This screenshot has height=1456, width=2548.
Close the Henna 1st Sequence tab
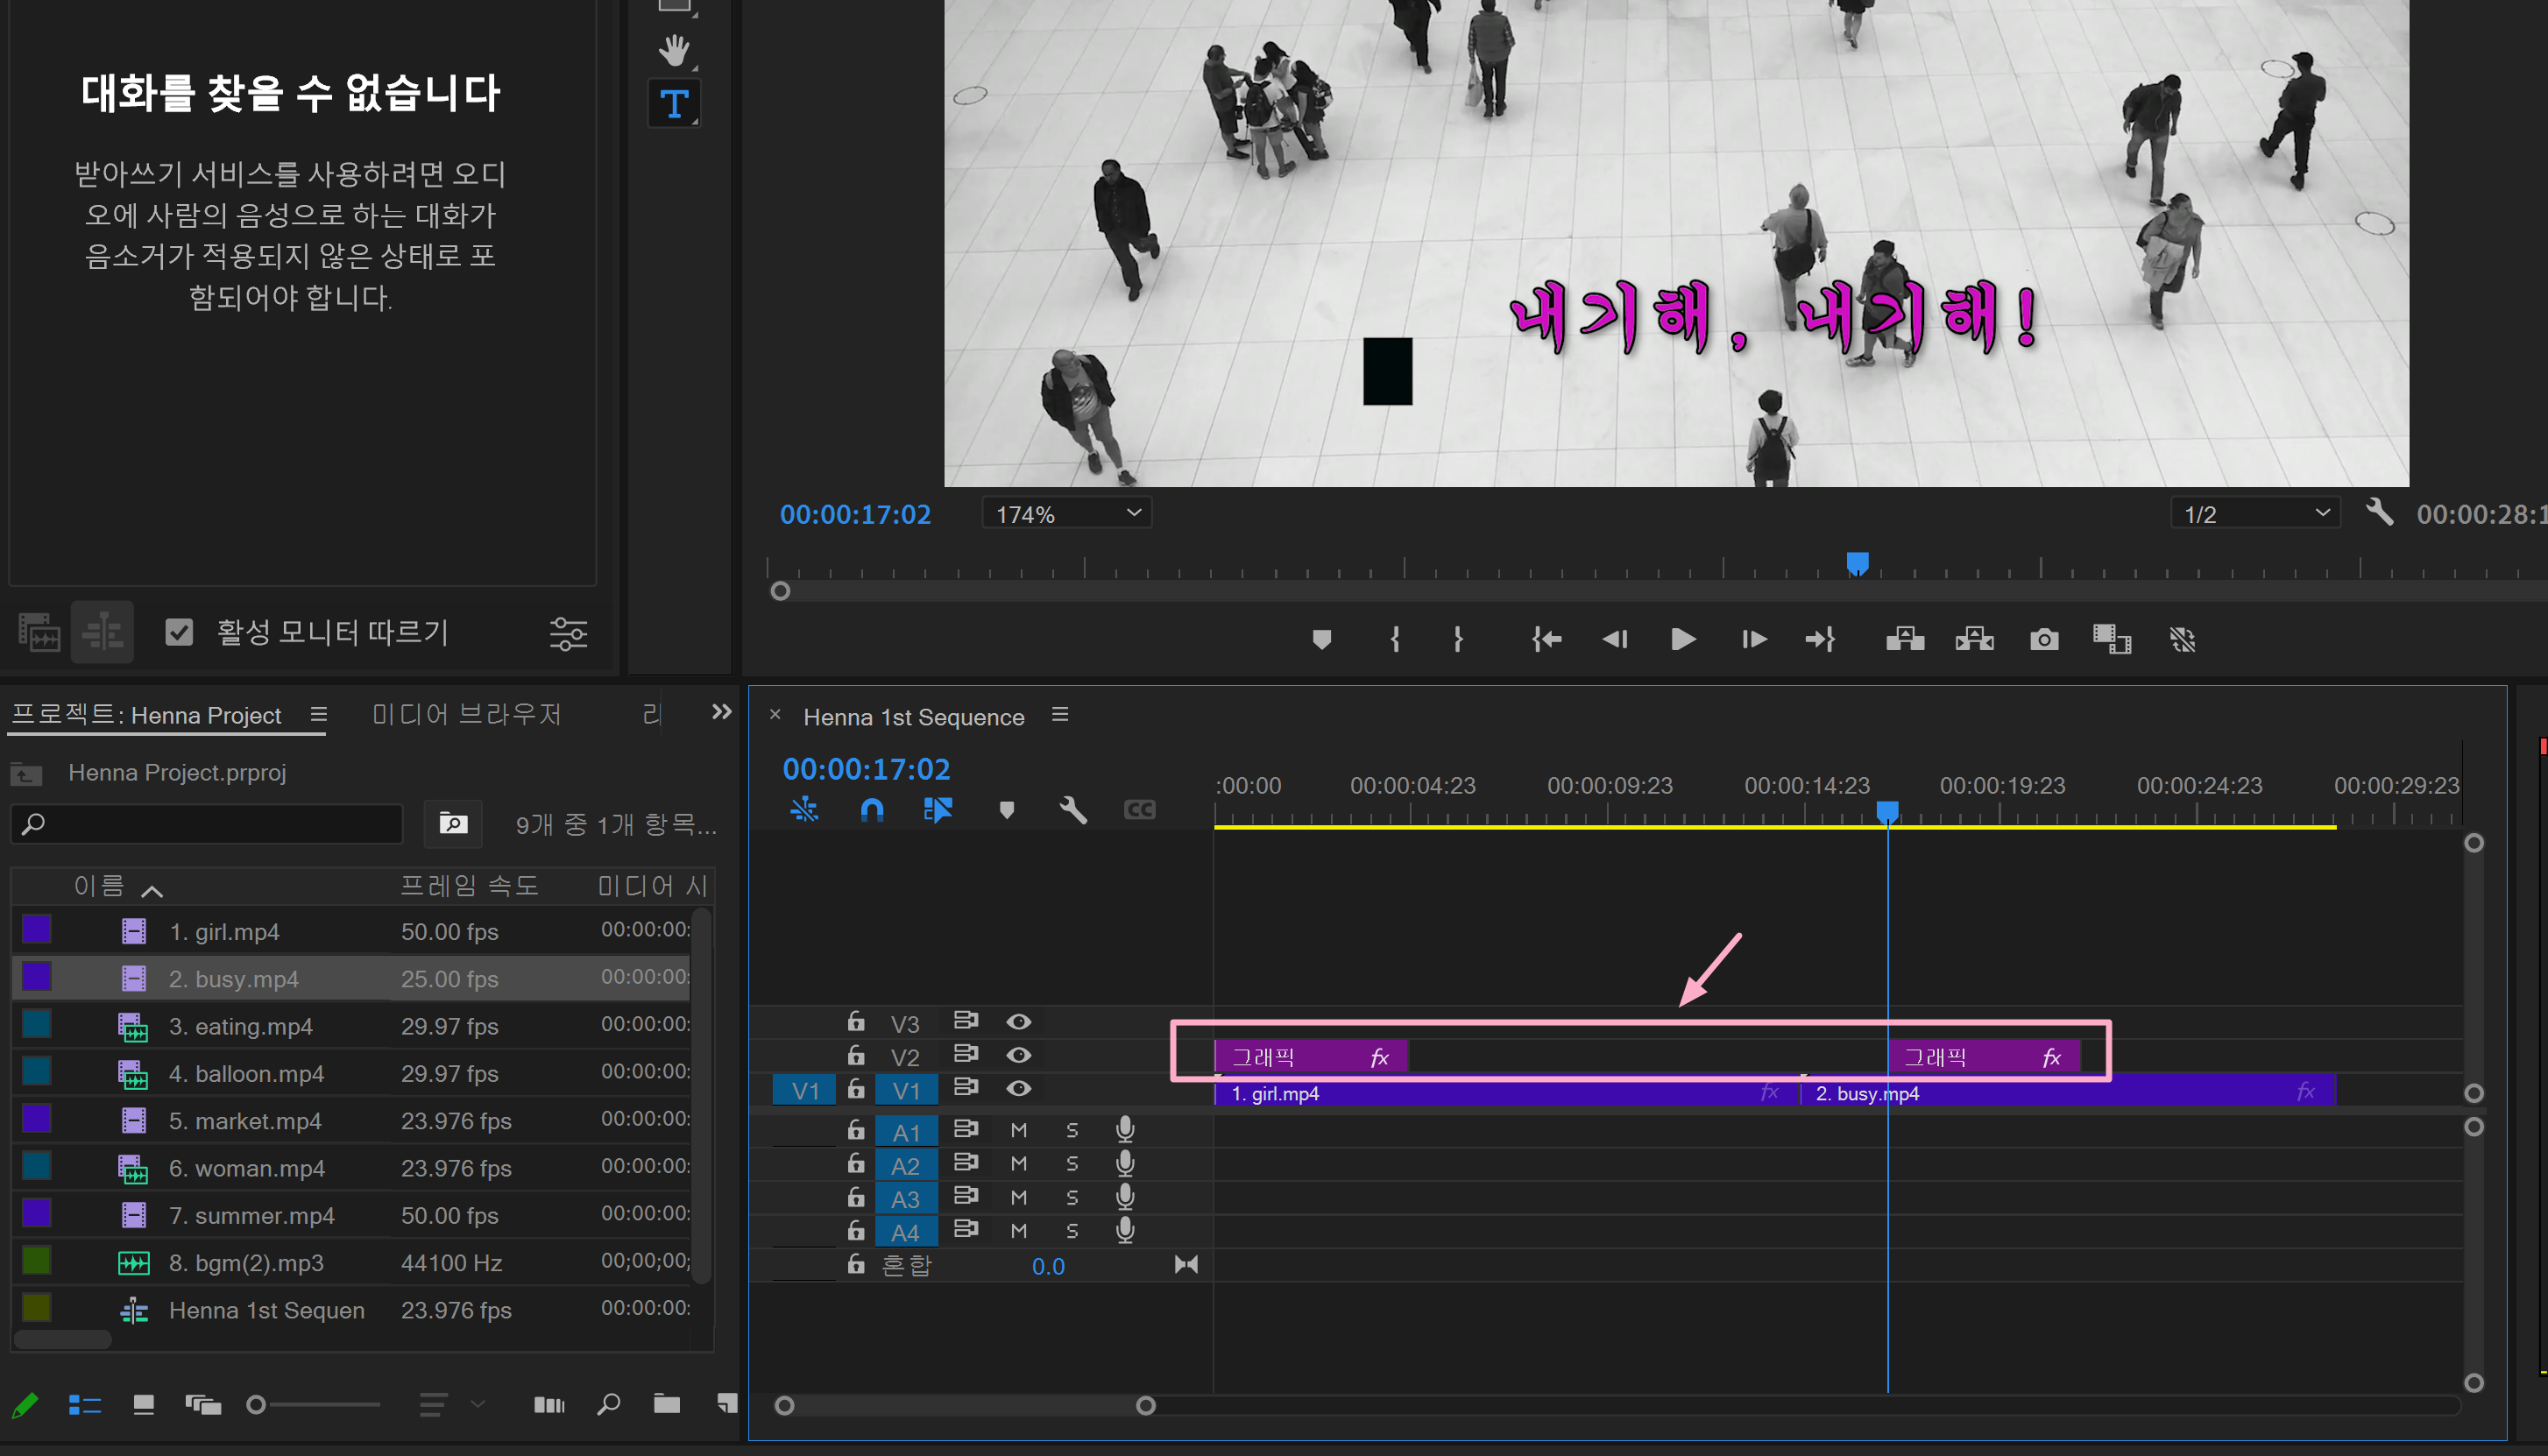pos(775,715)
